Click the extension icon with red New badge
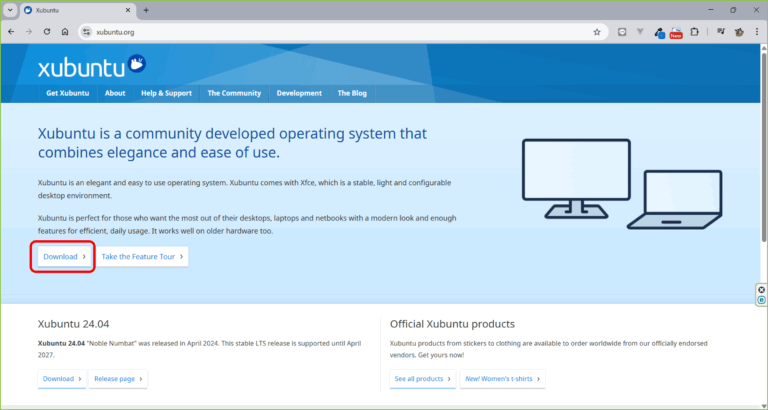Viewport: 768px width, 410px height. point(676,32)
